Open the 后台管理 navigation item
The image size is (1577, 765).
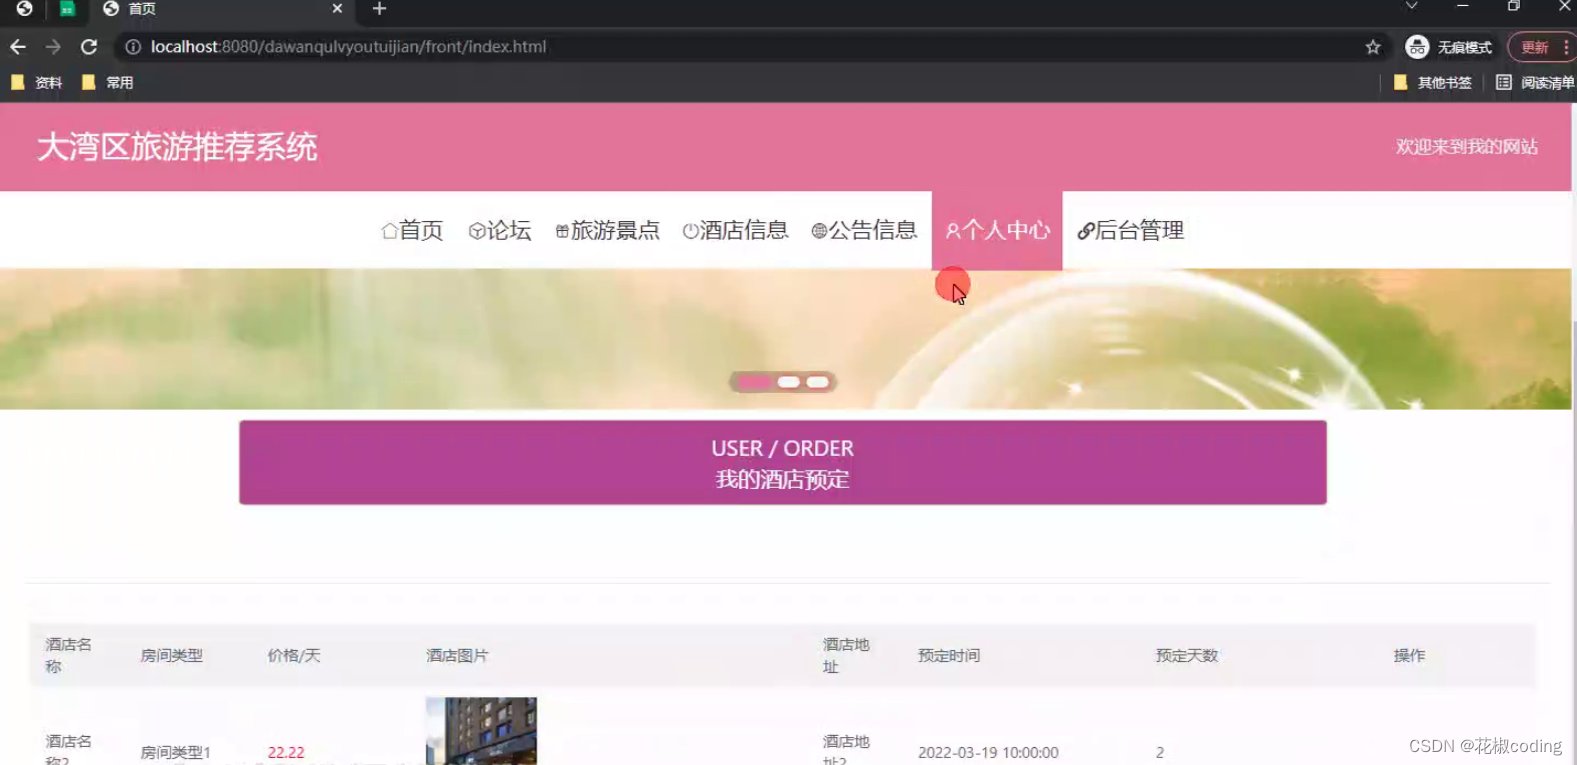1131,230
